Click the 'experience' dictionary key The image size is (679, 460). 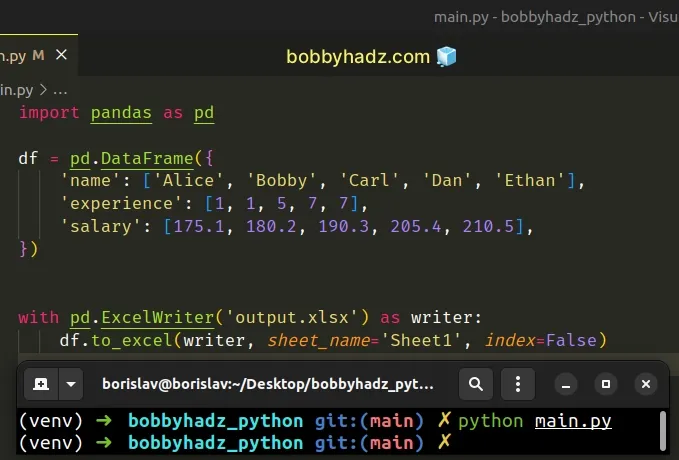click(121, 204)
